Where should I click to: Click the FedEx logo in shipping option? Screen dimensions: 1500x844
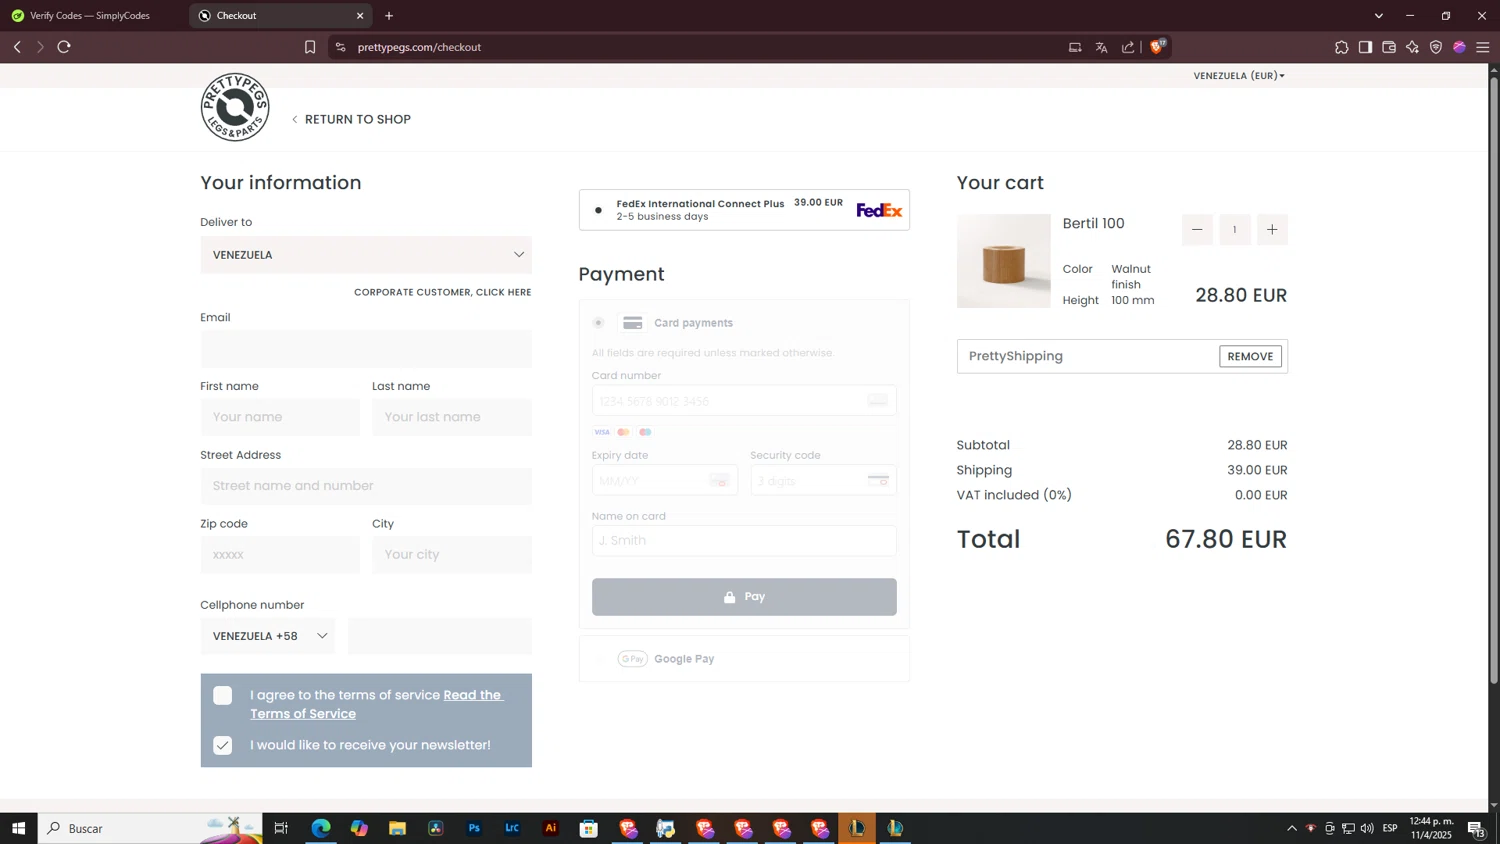[879, 210]
